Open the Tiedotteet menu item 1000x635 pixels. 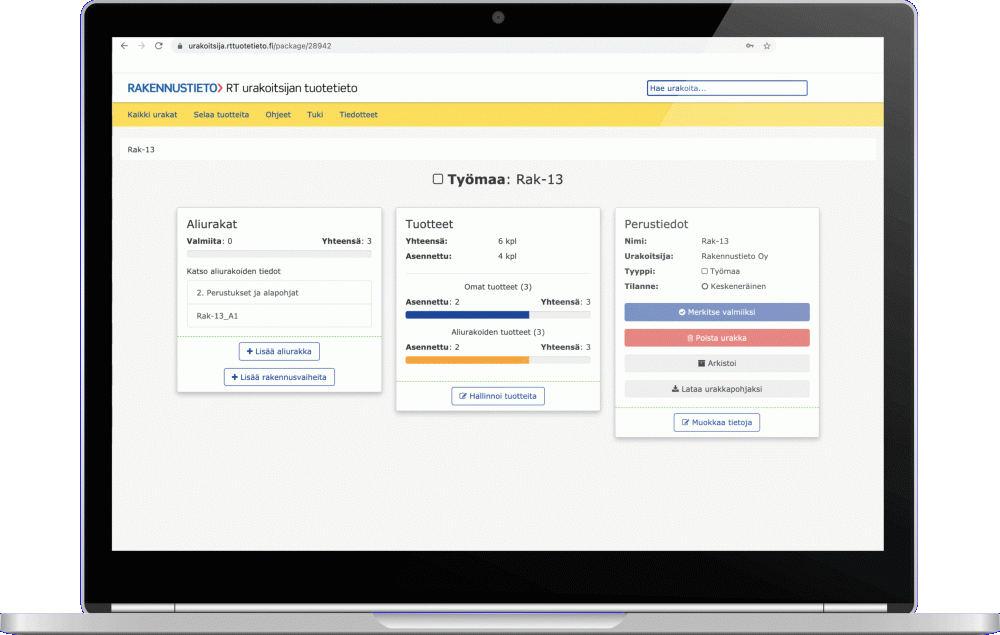[x=358, y=115]
